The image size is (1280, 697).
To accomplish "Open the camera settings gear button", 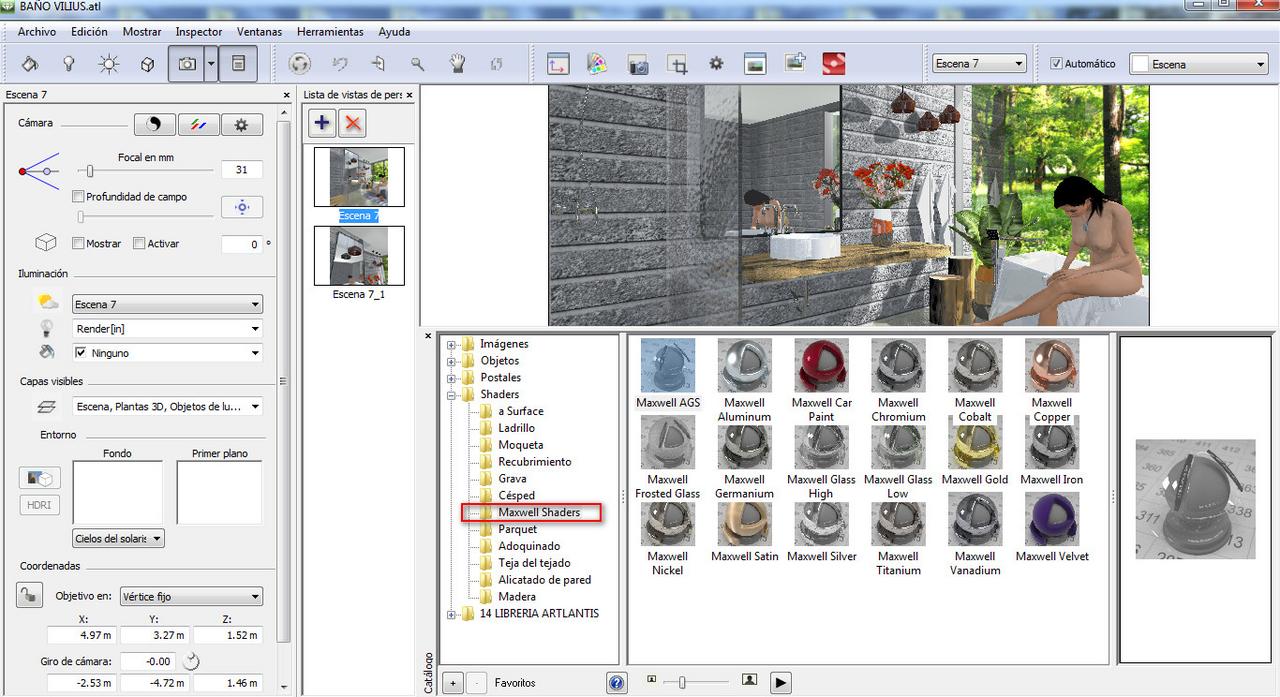I will tap(241, 124).
